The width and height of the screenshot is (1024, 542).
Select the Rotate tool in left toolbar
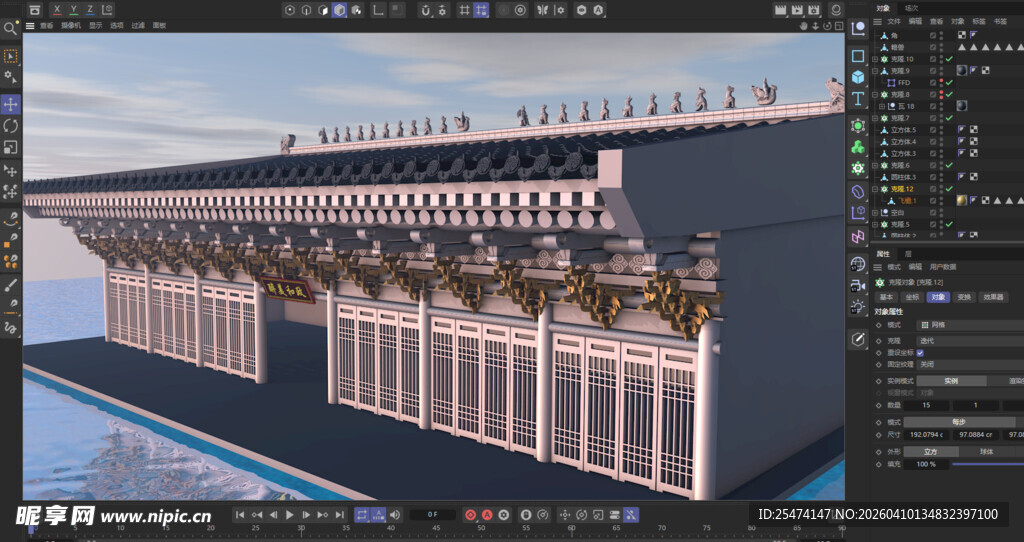point(11,125)
